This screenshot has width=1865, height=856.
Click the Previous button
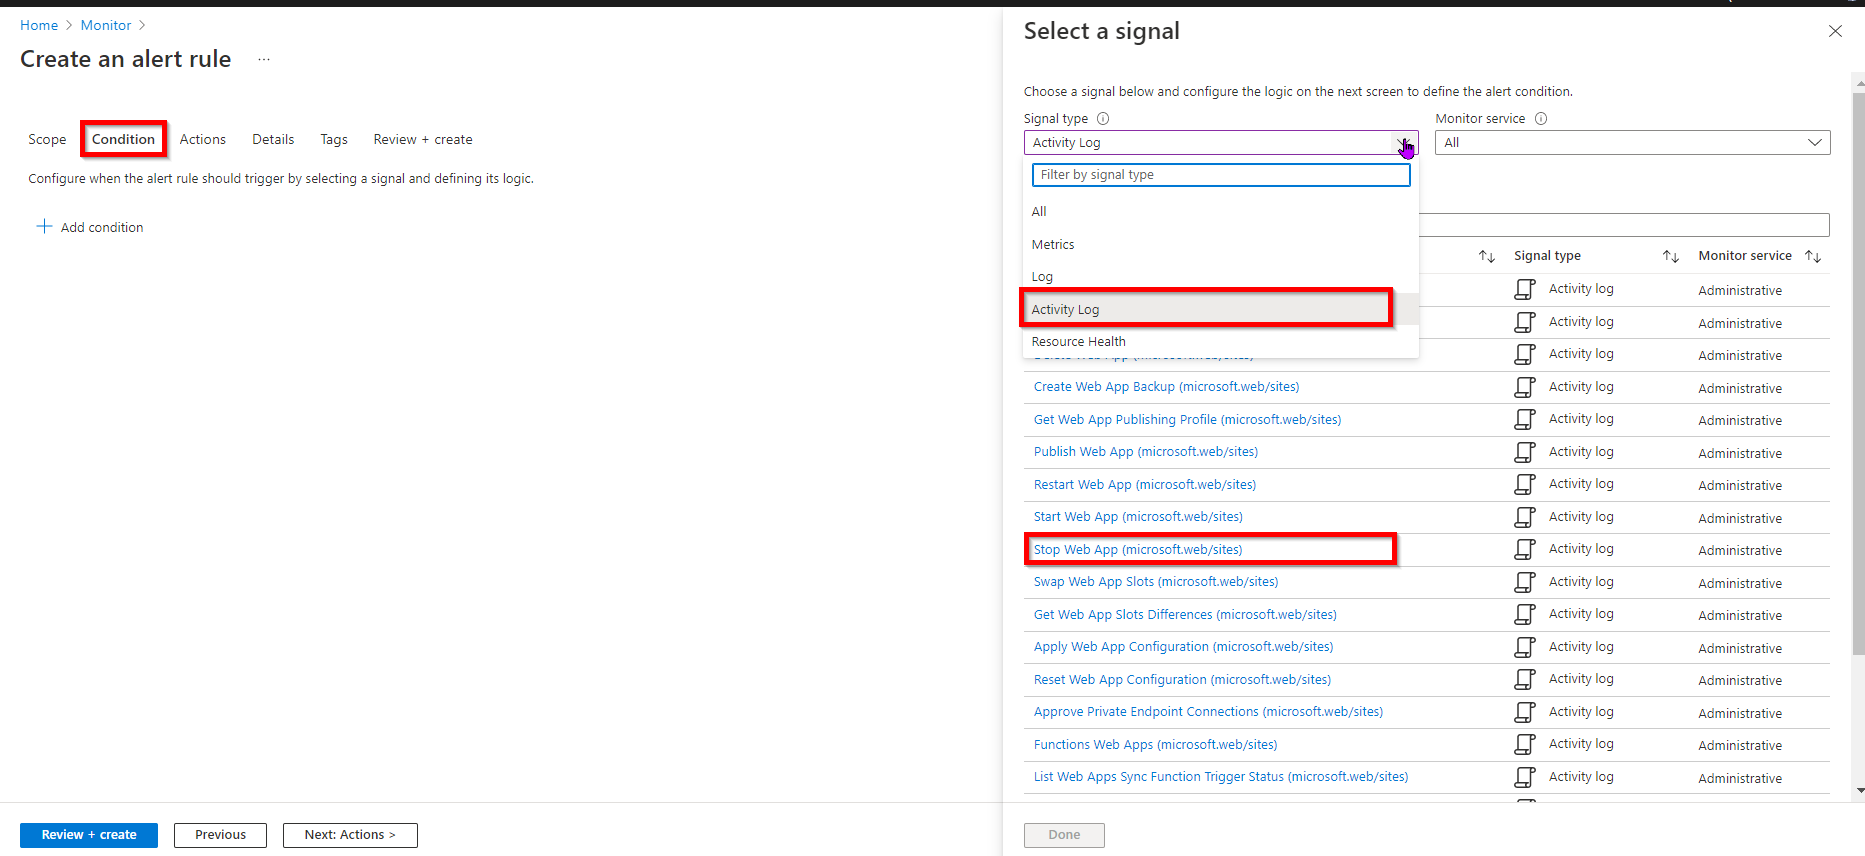coord(220,835)
